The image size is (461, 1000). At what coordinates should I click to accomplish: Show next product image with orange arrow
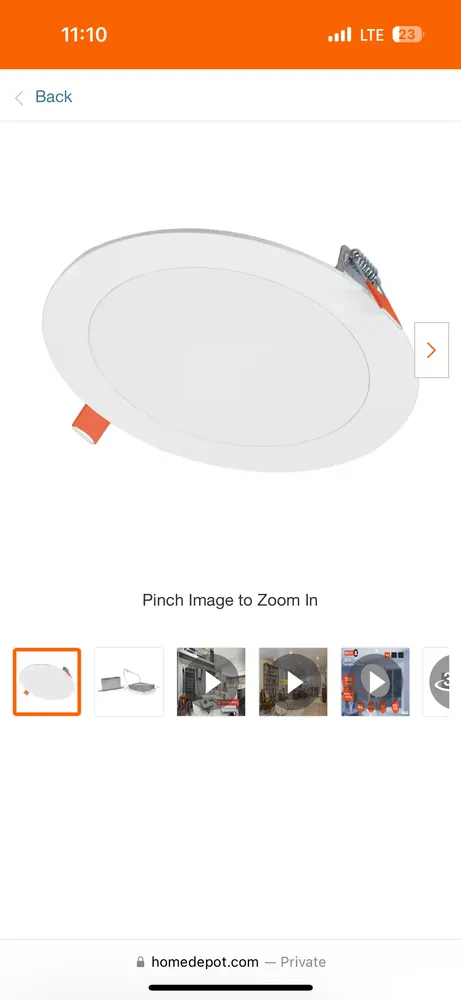tap(432, 350)
